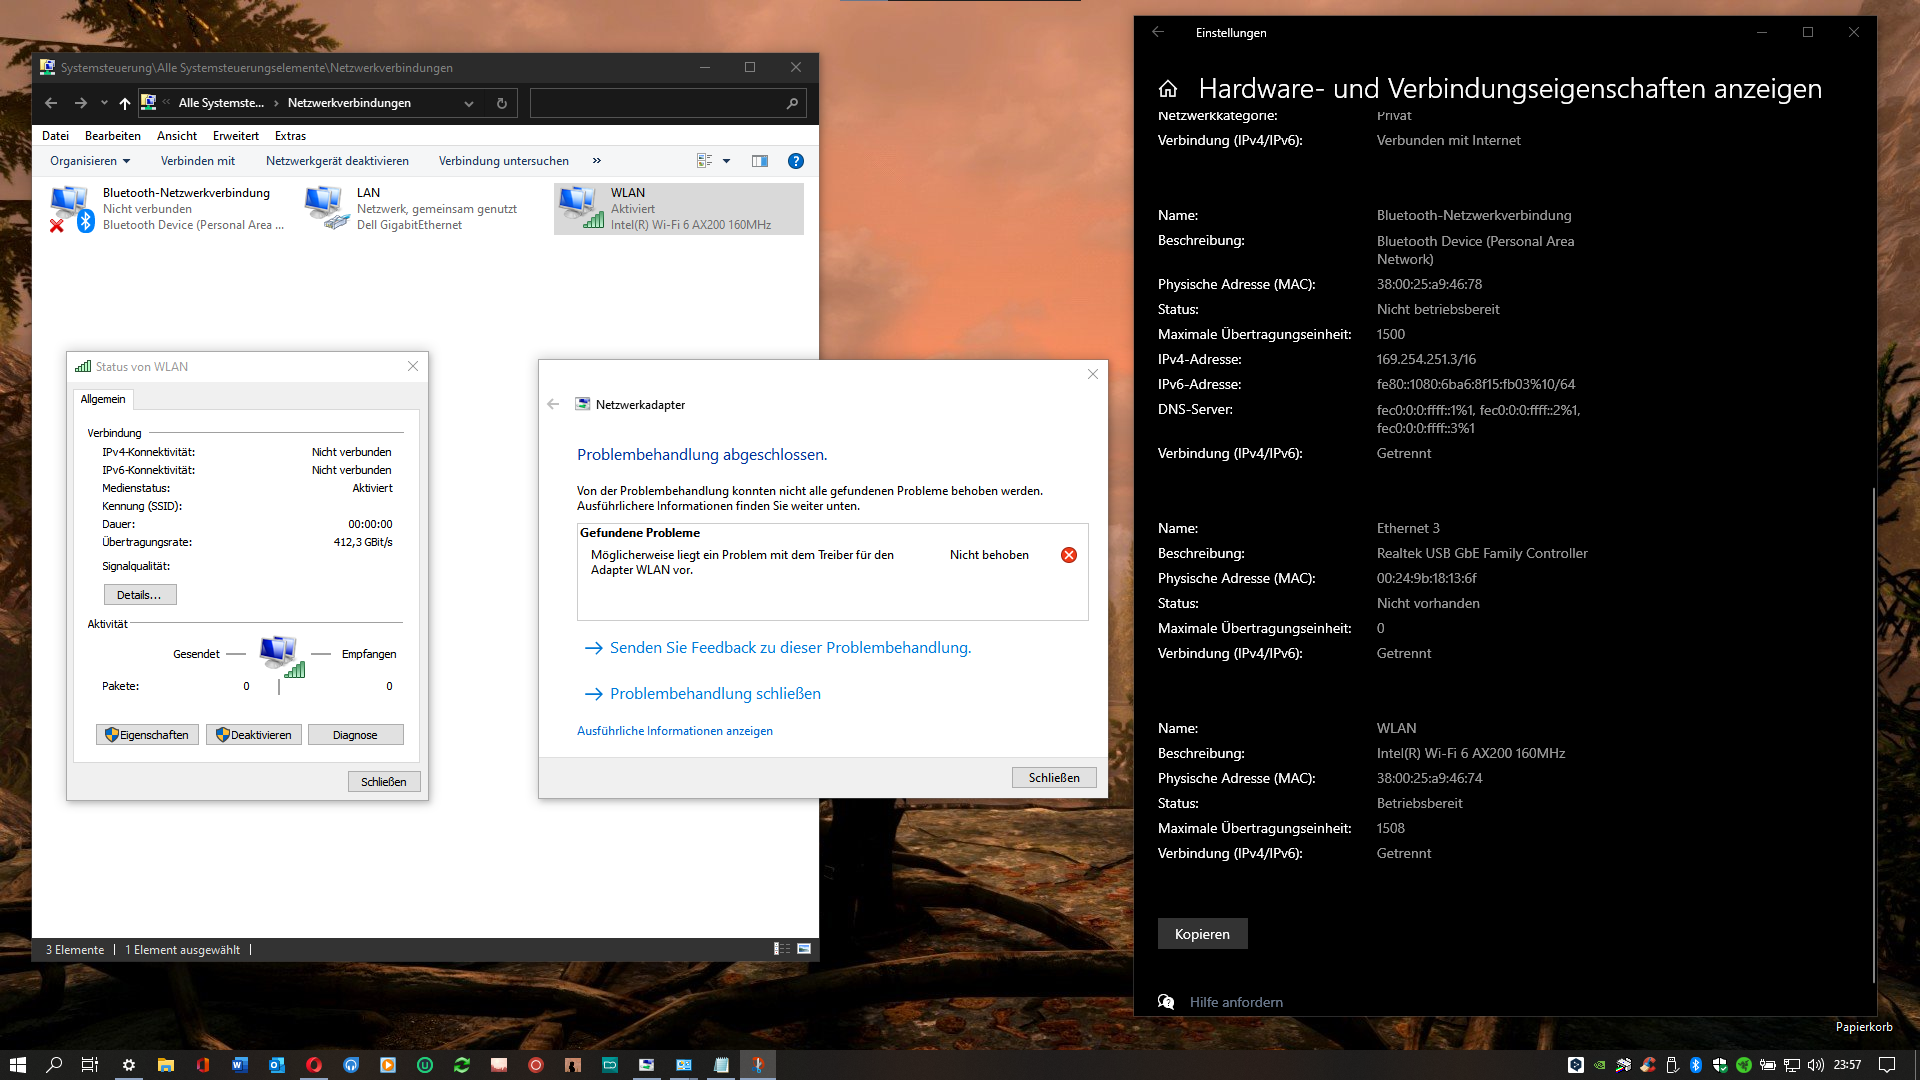Image resolution: width=1920 pixels, height=1080 pixels.
Task: Click the Diagnose button
Action: point(355,735)
